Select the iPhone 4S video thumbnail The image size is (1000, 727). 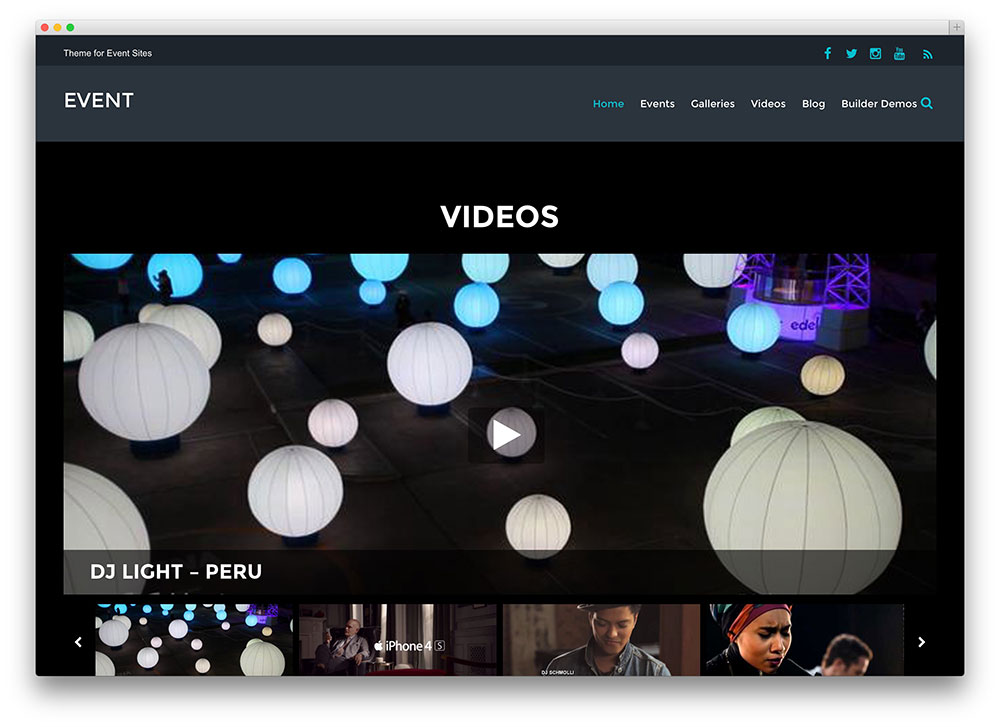[397, 640]
